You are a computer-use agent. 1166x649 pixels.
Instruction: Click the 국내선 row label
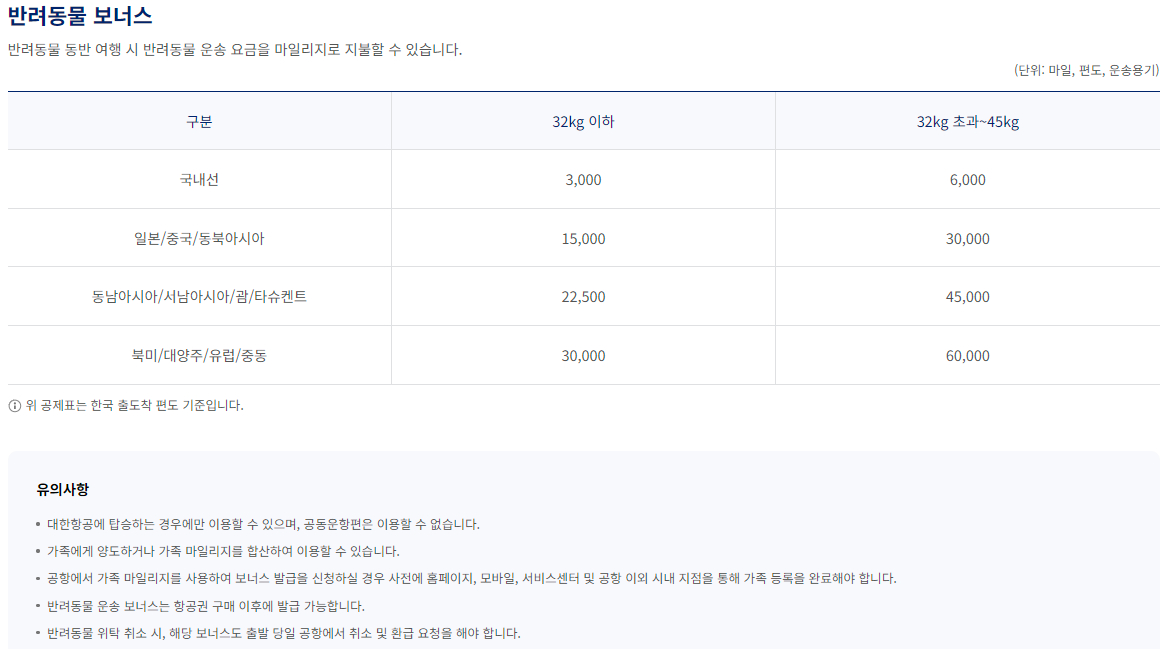click(199, 179)
